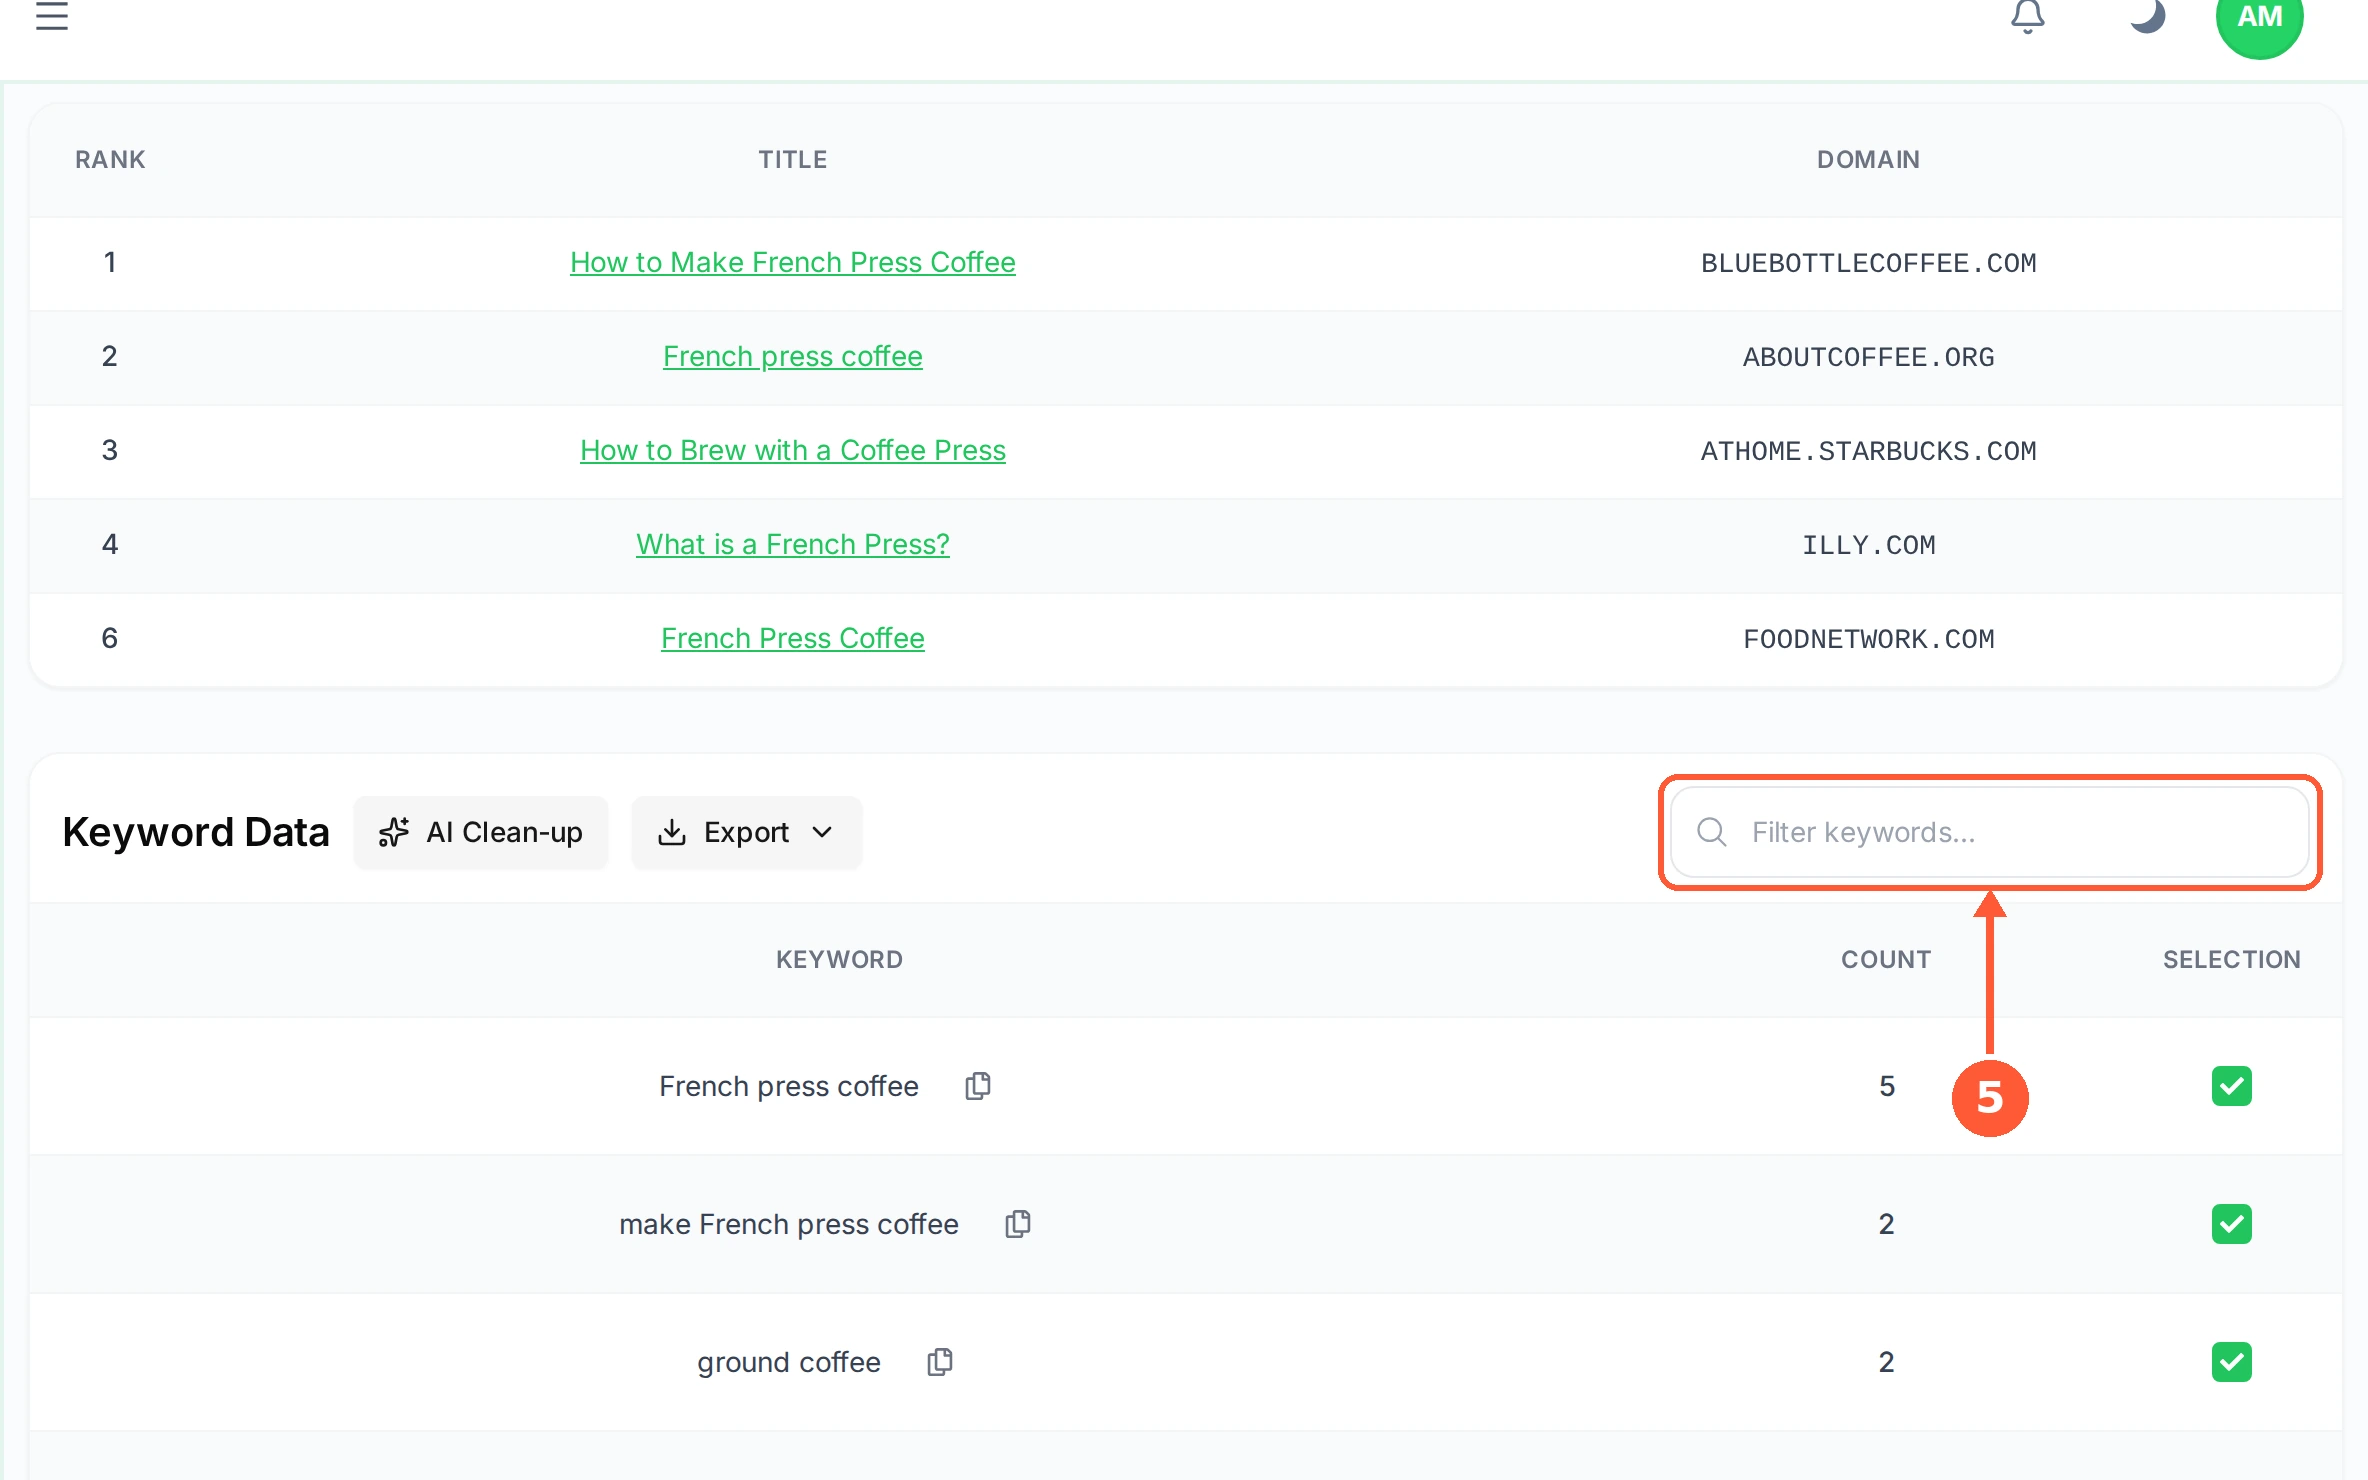The height and width of the screenshot is (1480, 2368).
Task: Click the 'French press coffee' keyword cell text
Action: (789, 1086)
